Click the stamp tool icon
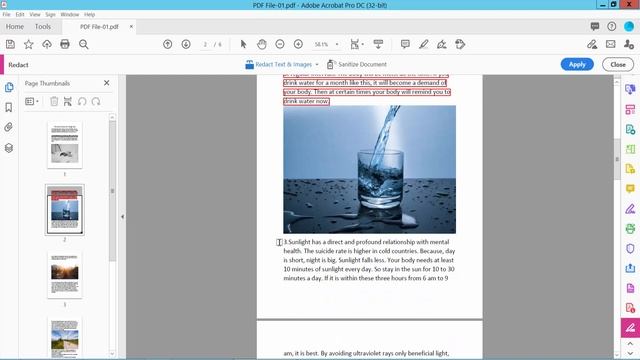Screen dimensions: 640x360 pyautogui.click(x=460, y=44)
